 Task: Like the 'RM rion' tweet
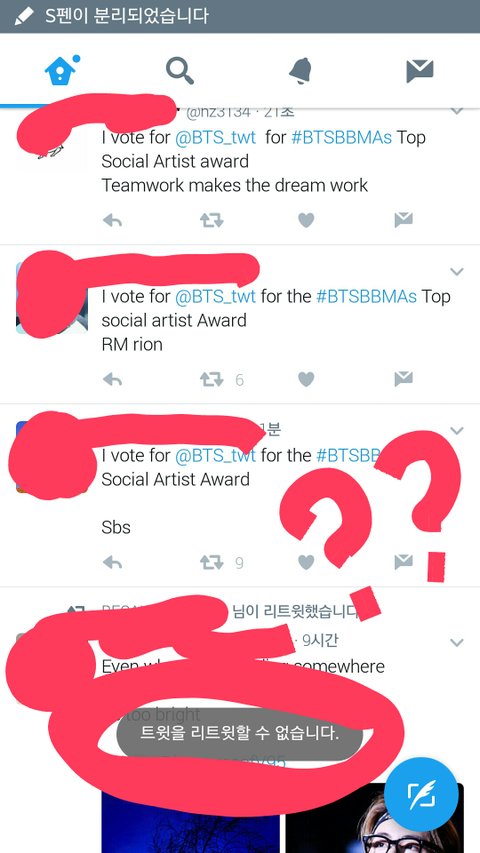click(306, 379)
